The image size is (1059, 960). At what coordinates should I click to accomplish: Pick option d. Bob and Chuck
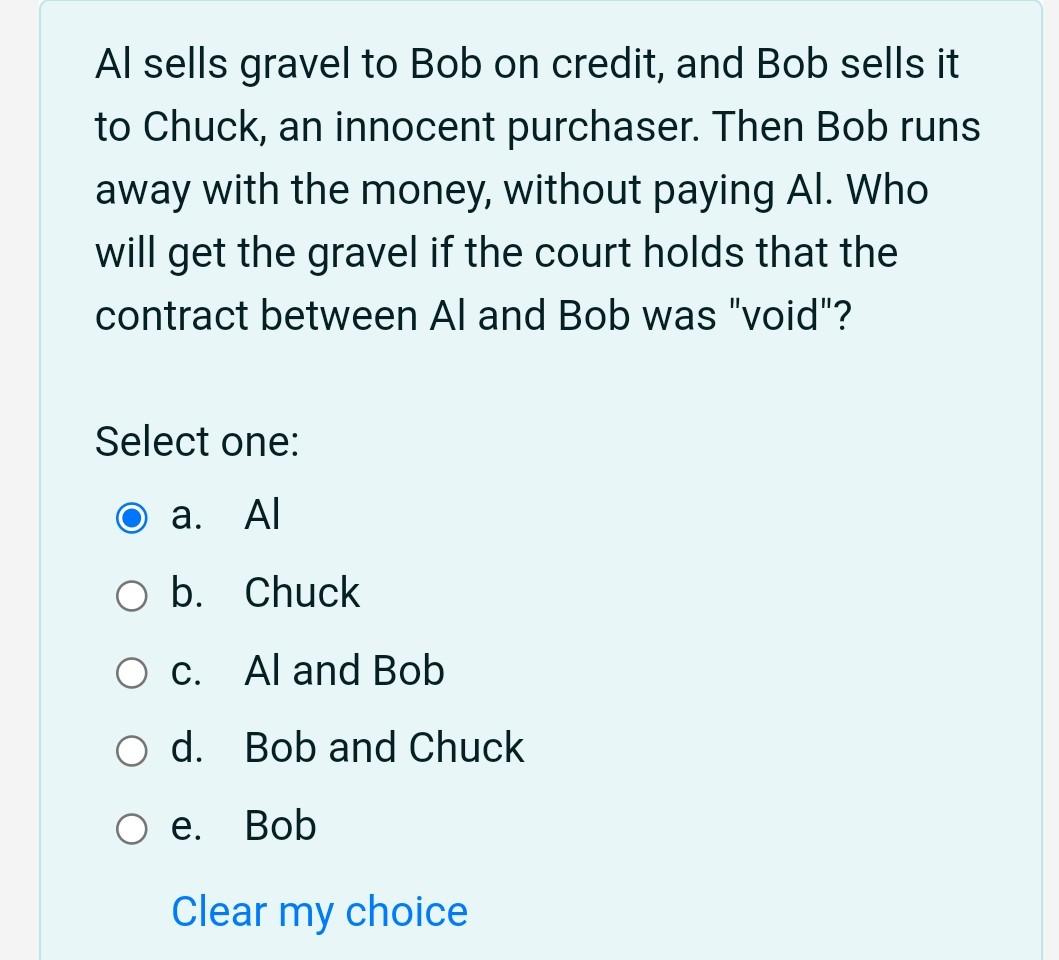131,750
